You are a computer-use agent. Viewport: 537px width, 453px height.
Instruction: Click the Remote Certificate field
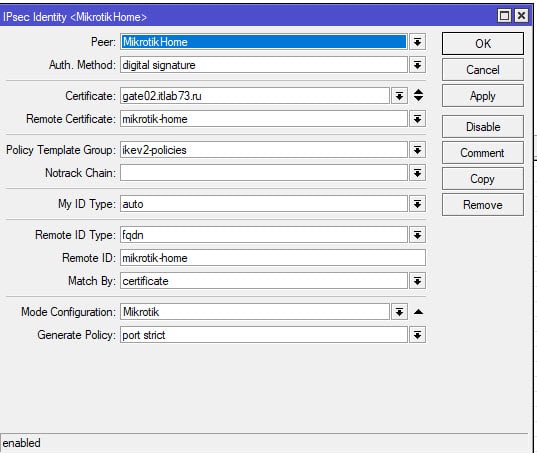click(264, 119)
